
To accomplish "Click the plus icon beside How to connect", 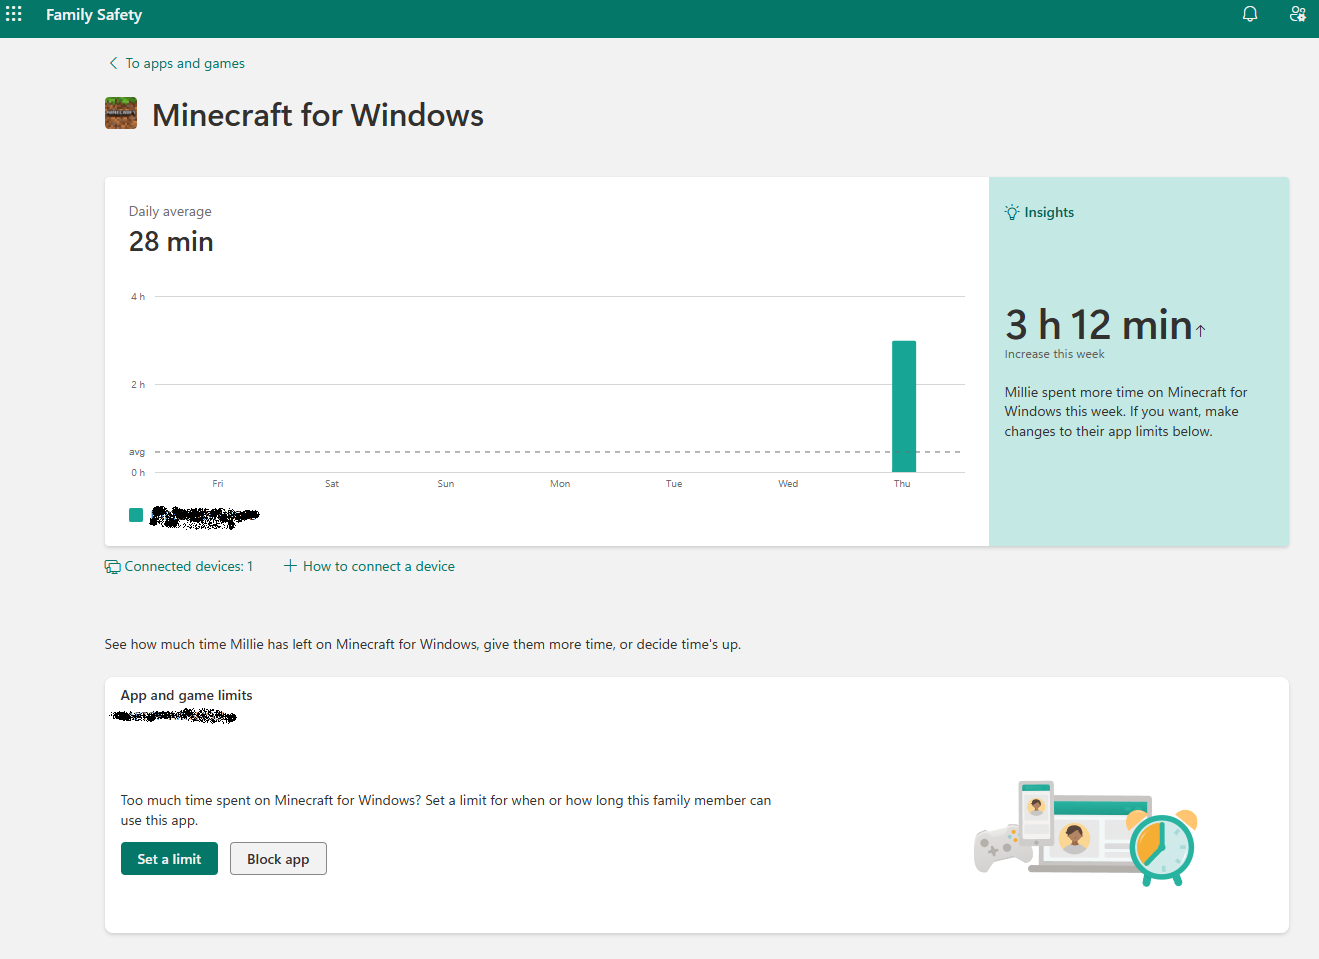I will click(x=289, y=565).
